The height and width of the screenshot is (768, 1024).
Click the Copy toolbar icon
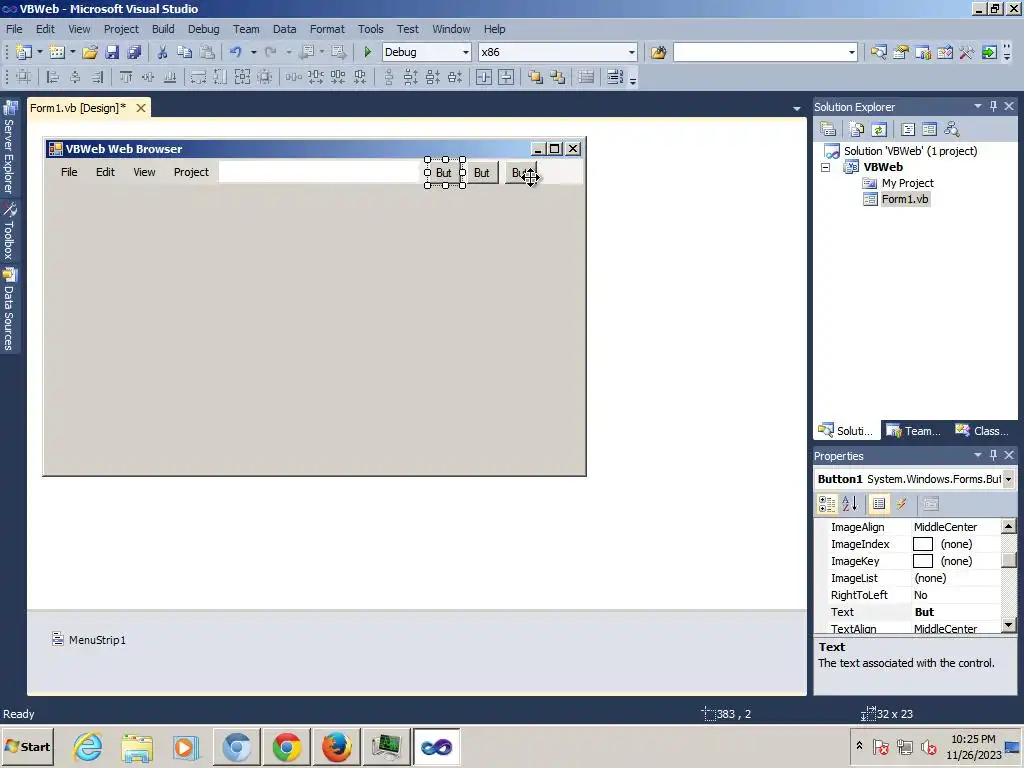pyautogui.click(x=185, y=52)
